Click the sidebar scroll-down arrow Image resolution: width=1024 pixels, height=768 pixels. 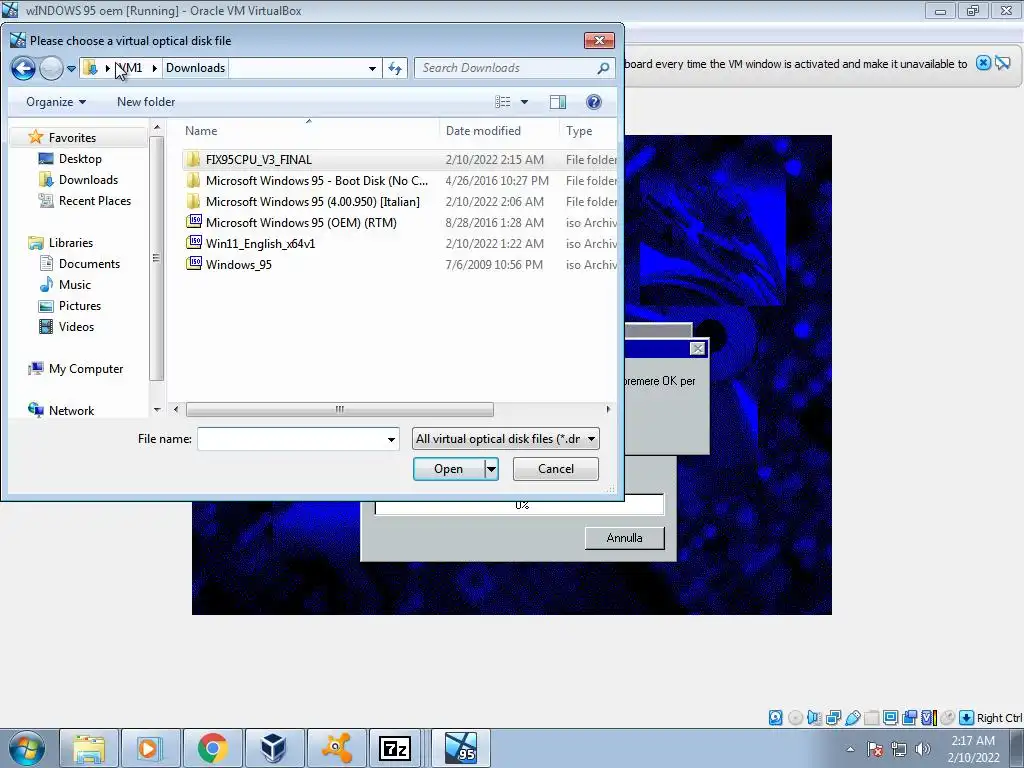pos(157,409)
